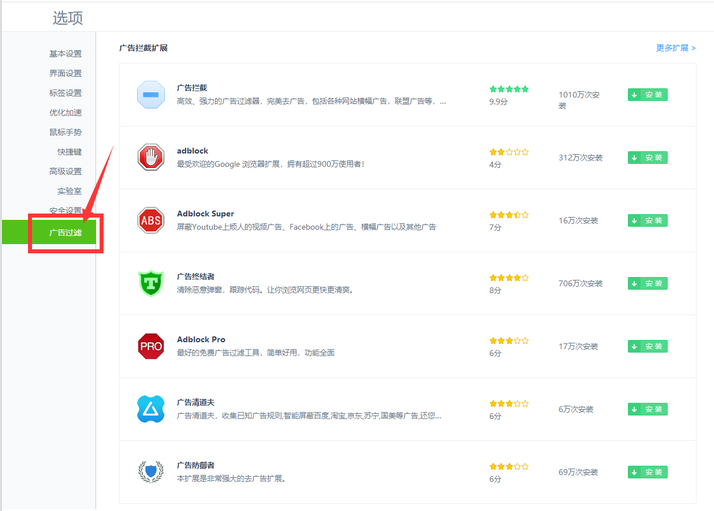714x511 pixels.
Task: Click the 7分 score of Adblock Super
Action: click(x=495, y=227)
